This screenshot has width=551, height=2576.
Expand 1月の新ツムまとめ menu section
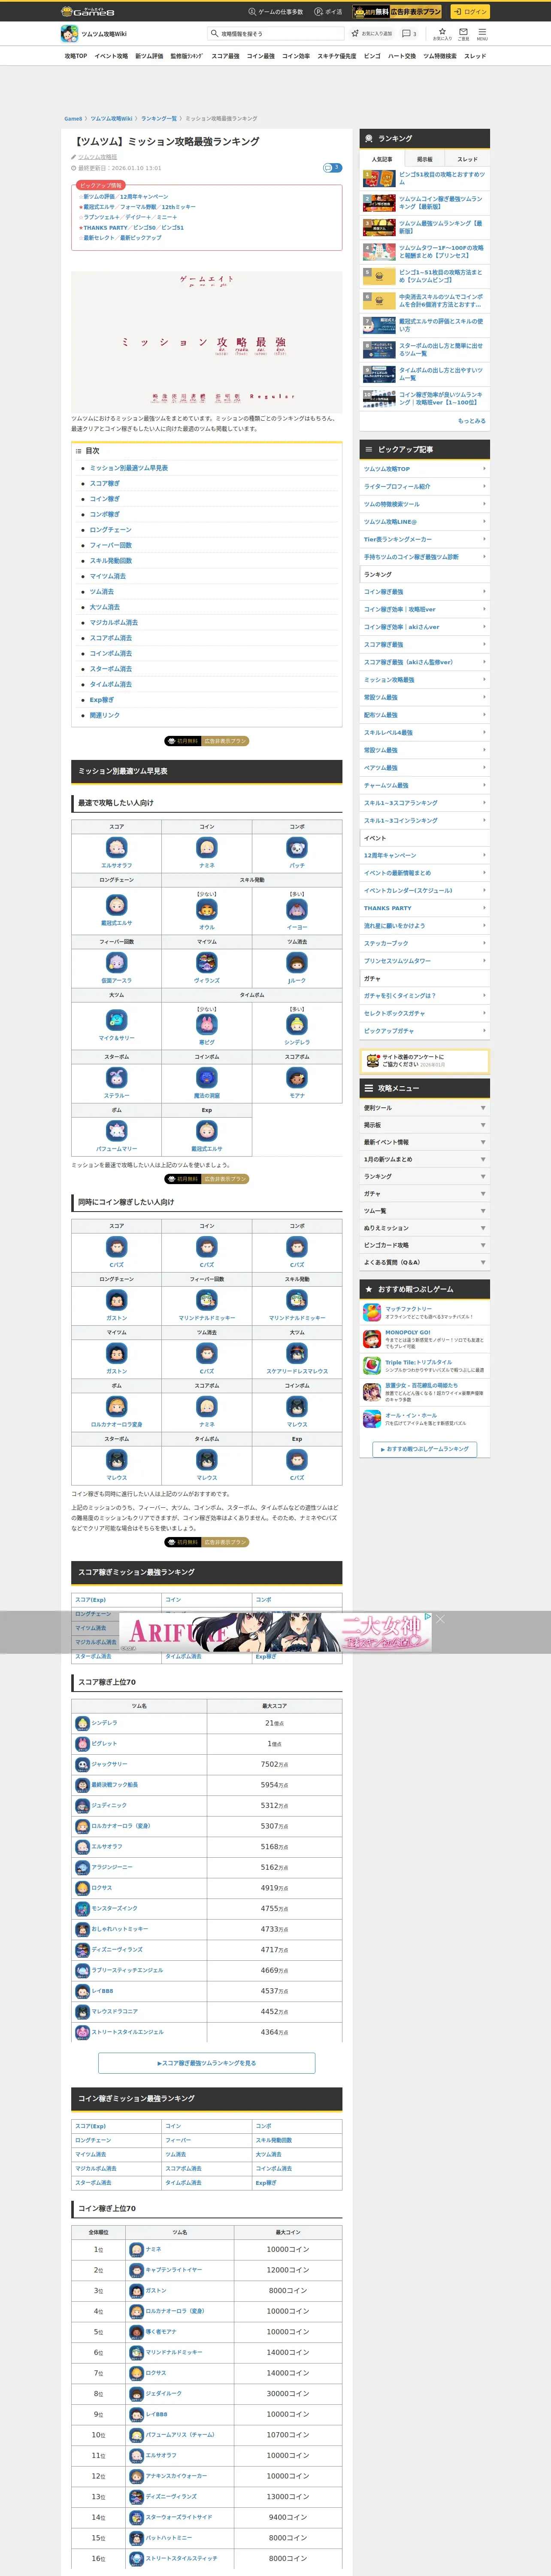[x=425, y=1159]
